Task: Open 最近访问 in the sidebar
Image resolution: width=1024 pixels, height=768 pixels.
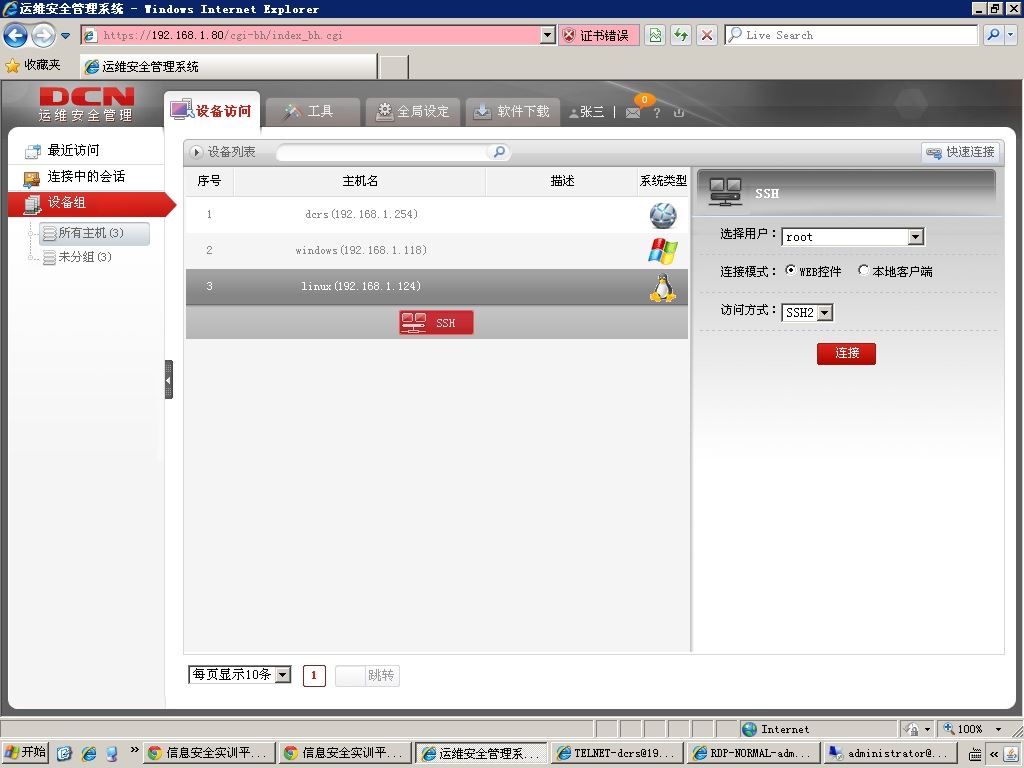Action: pyautogui.click(x=86, y=151)
